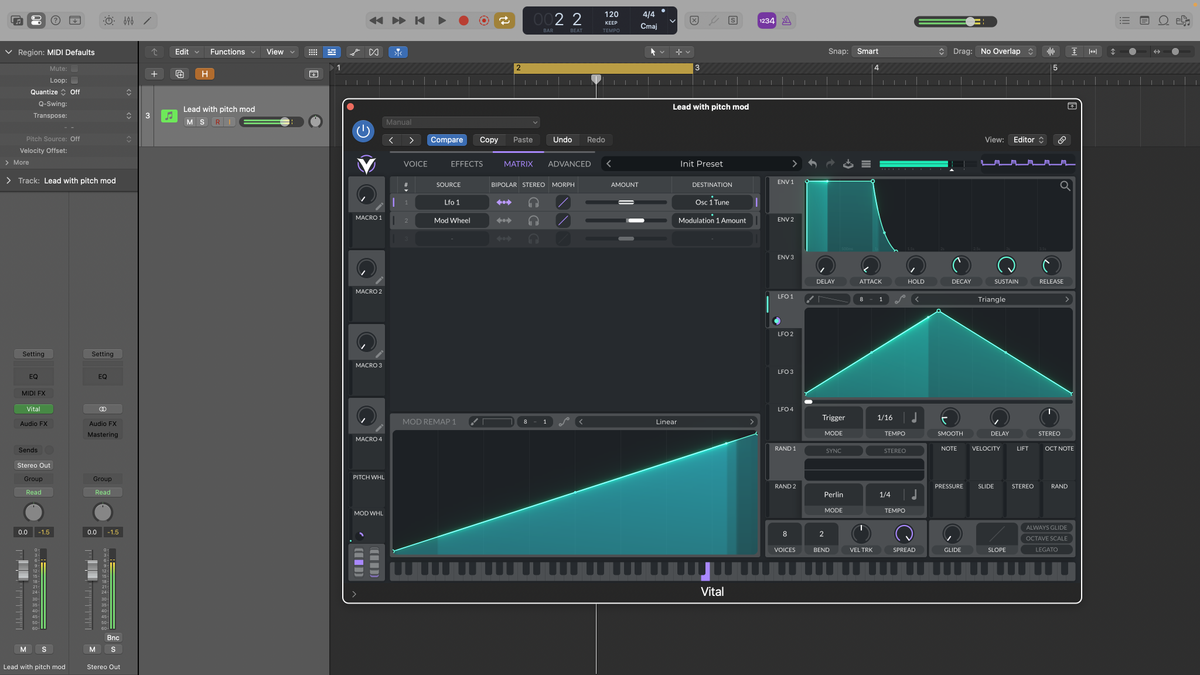The width and height of the screenshot is (1200, 675).
Task: Open the Media Browser button
Action: pos(1184,20)
